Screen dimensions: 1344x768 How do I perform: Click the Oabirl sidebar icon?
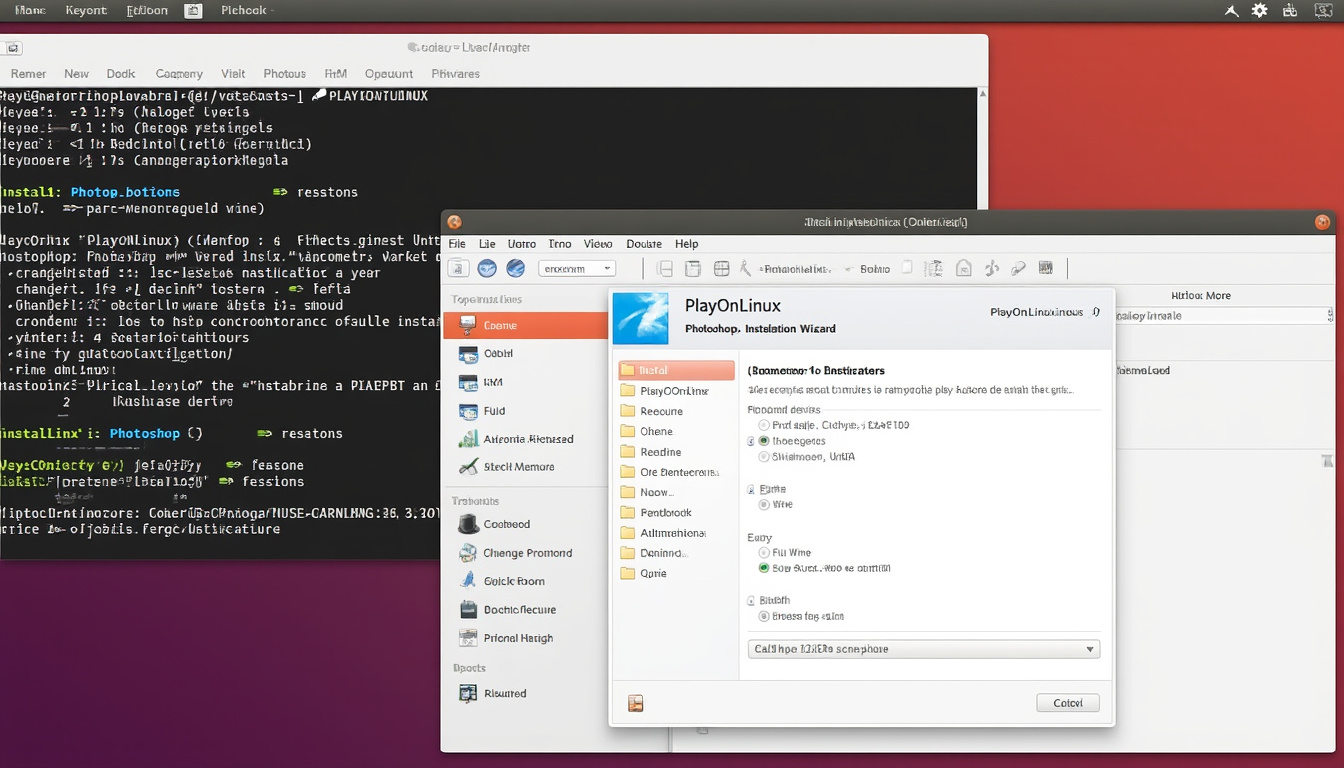(x=468, y=353)
